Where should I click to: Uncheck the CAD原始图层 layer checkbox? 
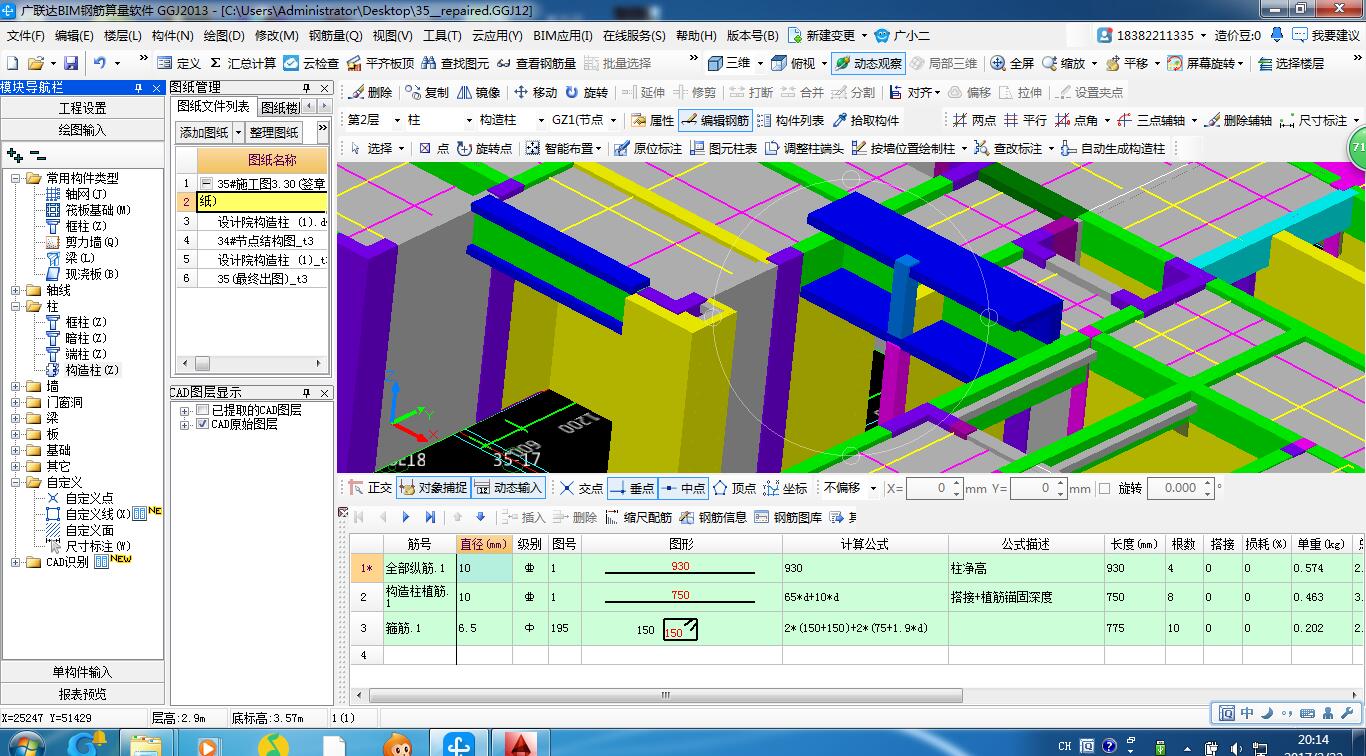203,424
